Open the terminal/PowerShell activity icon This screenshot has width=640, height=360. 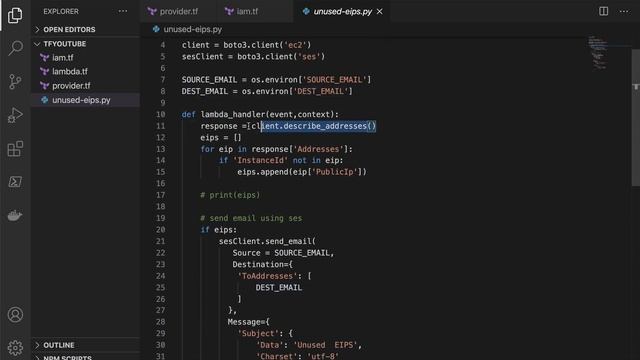[x=15, y=182]
